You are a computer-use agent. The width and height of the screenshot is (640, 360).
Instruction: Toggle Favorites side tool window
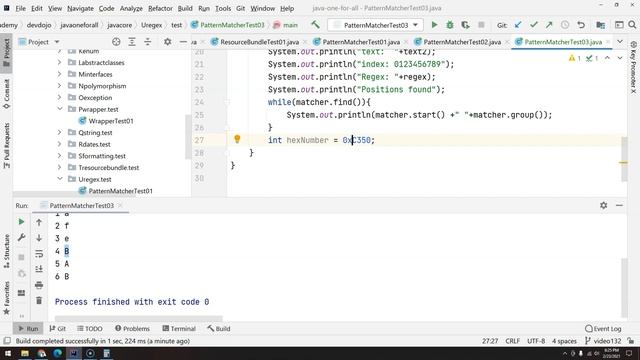(x=7, y=298)
